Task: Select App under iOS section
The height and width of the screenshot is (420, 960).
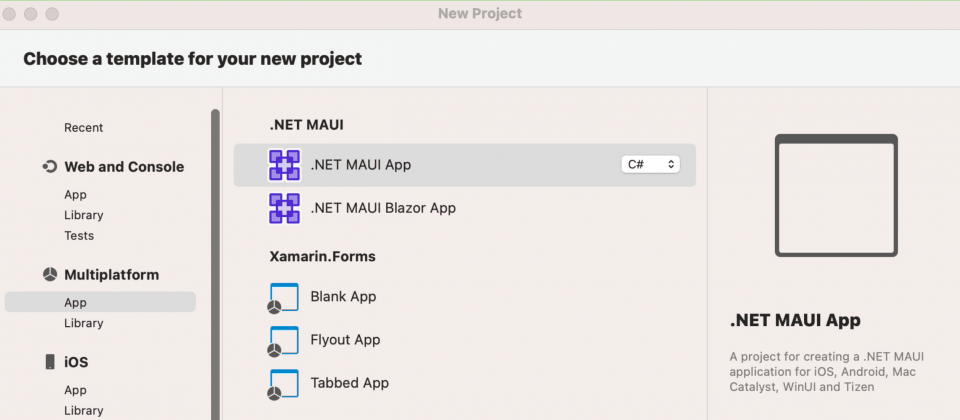Action: [x=75, y=390]
